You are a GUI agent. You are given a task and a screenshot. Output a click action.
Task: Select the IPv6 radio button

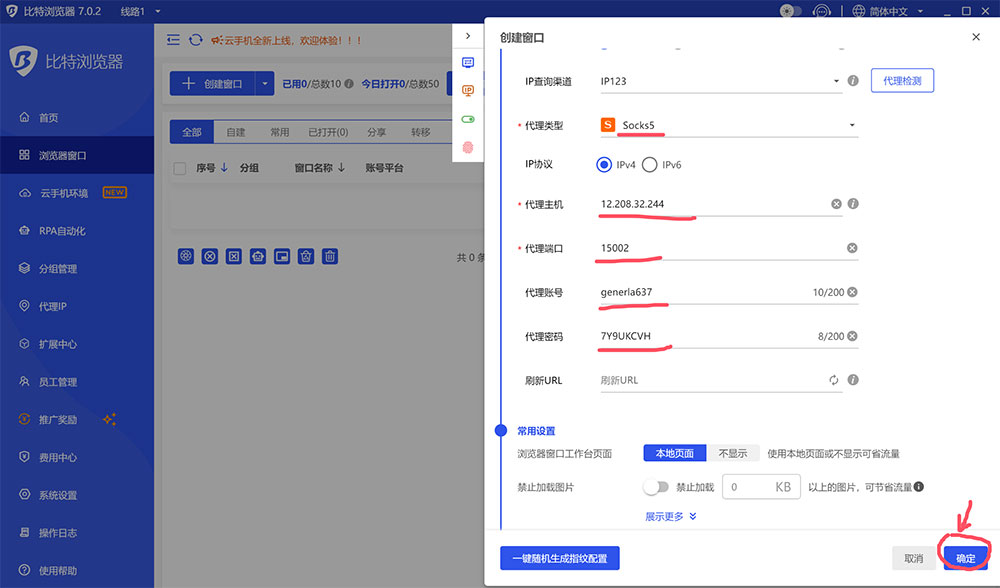click(x=649, y=165)
